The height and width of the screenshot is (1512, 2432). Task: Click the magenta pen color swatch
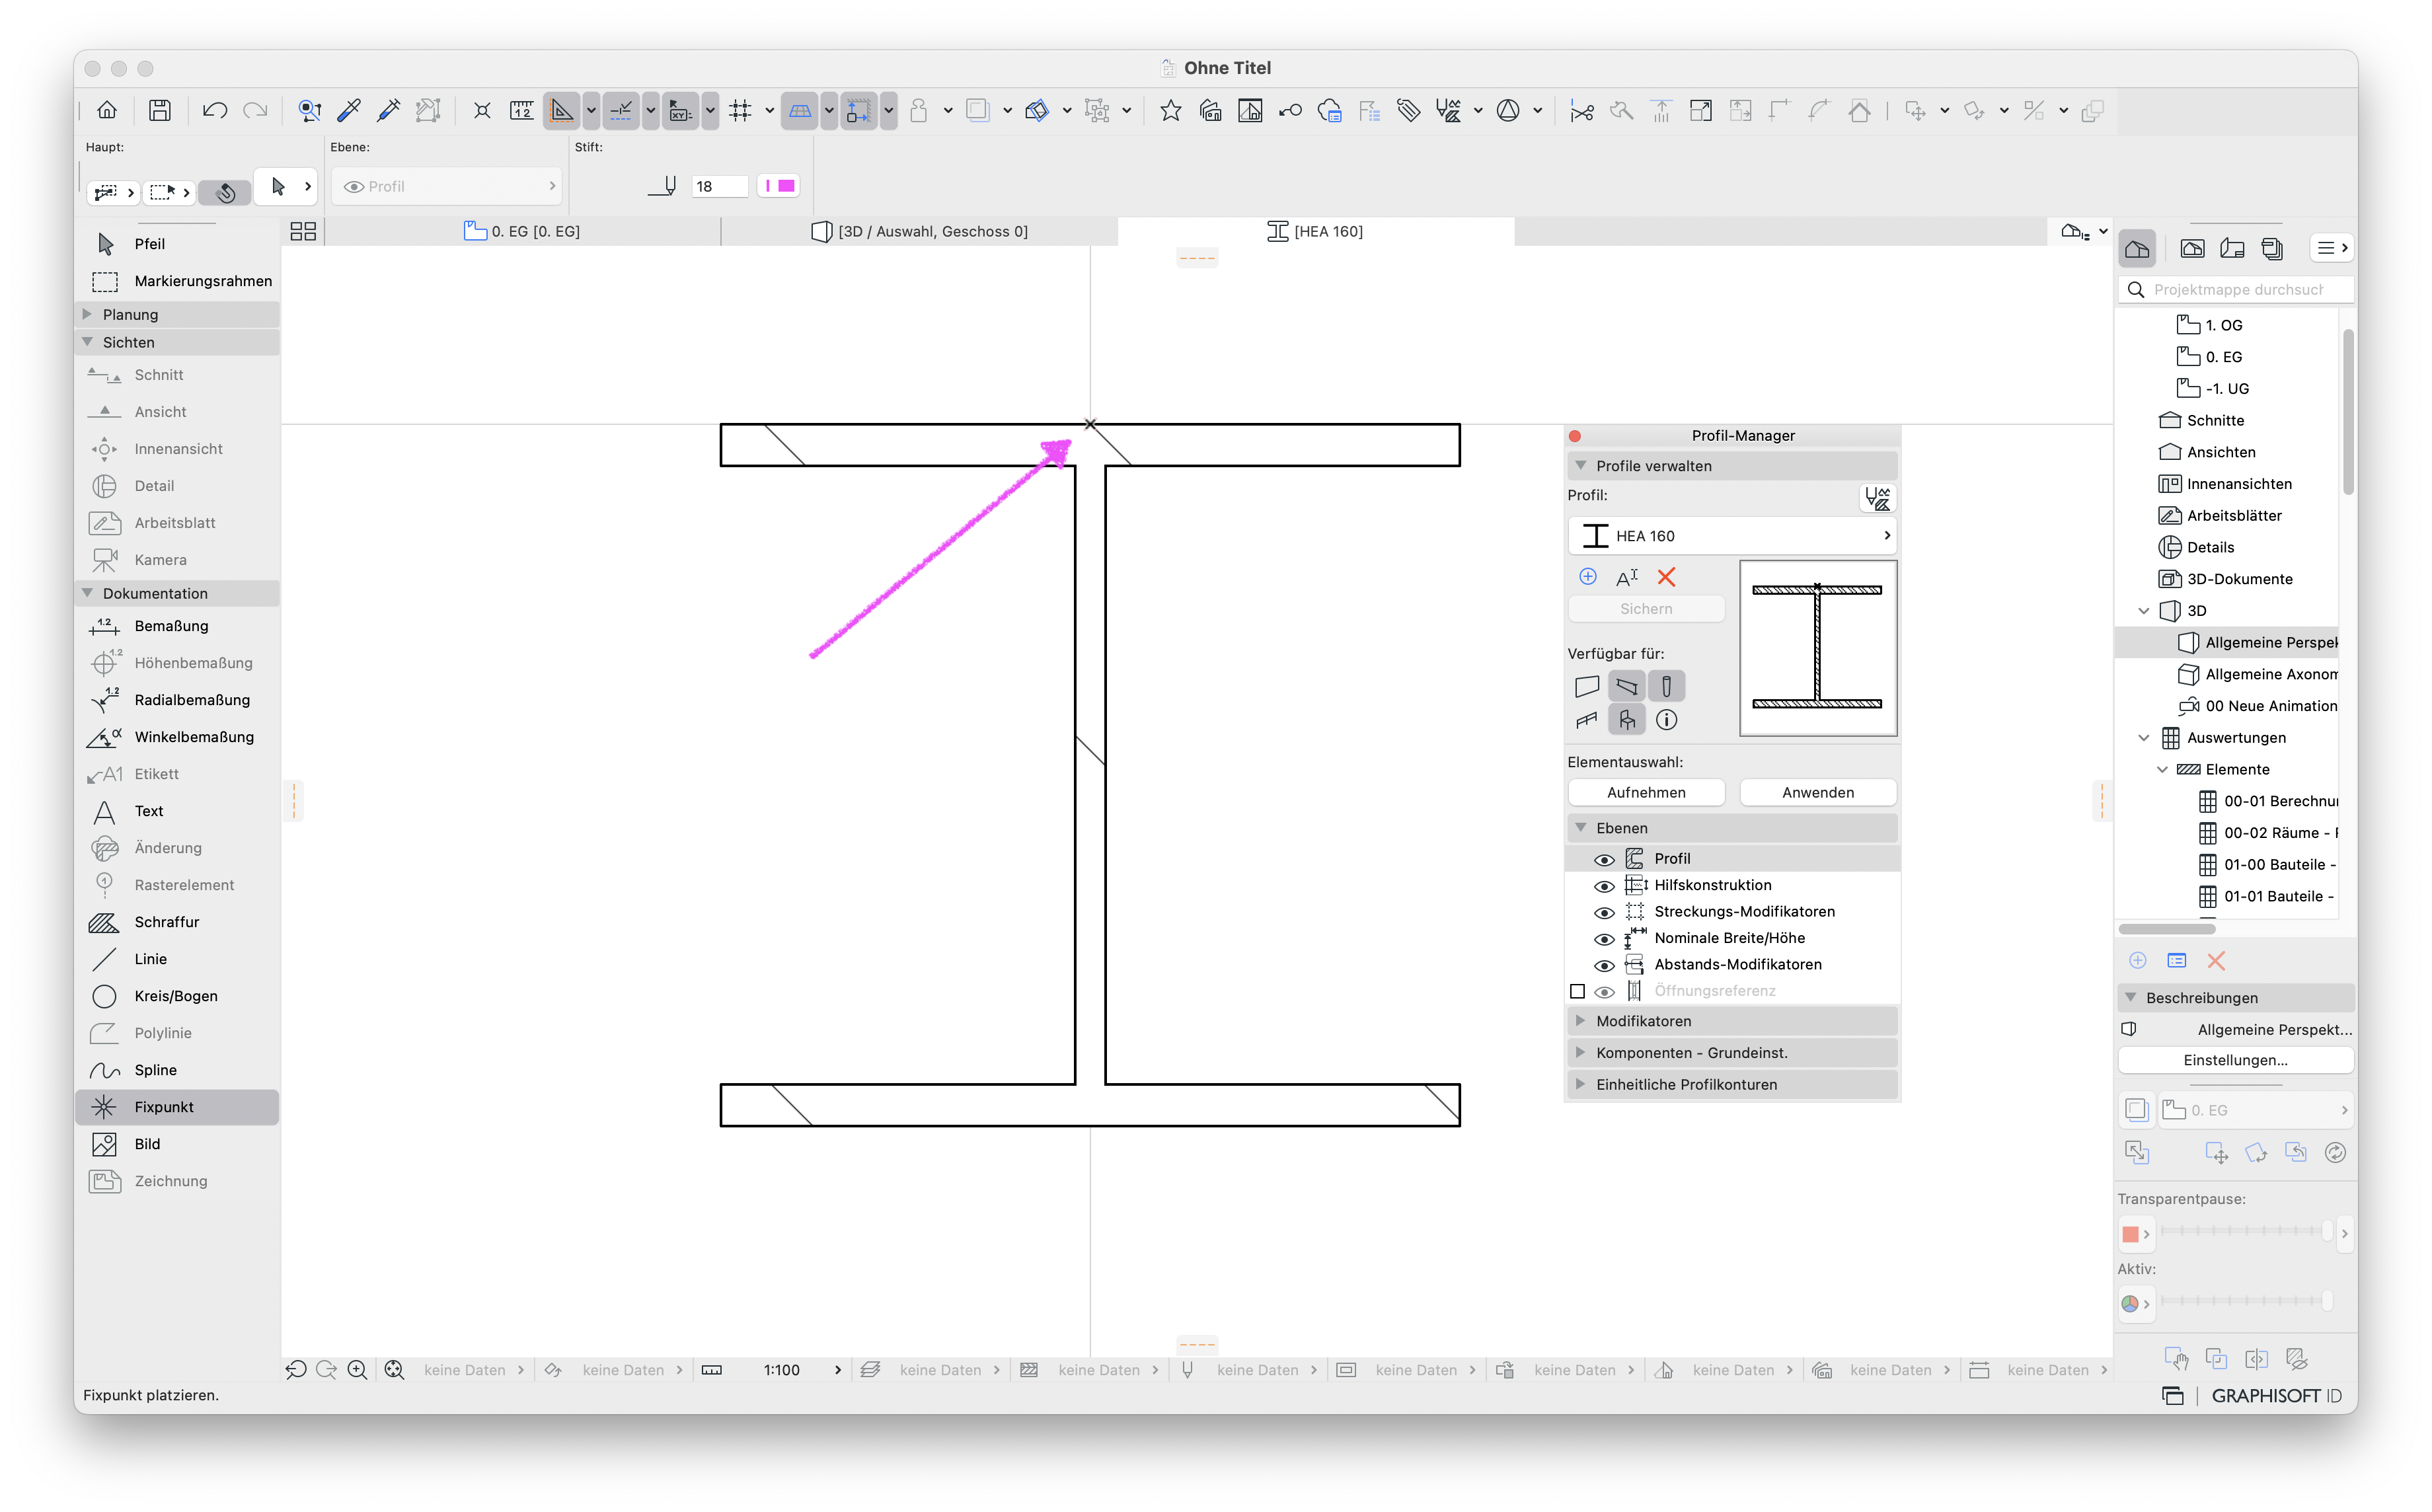tap(778, 186)
